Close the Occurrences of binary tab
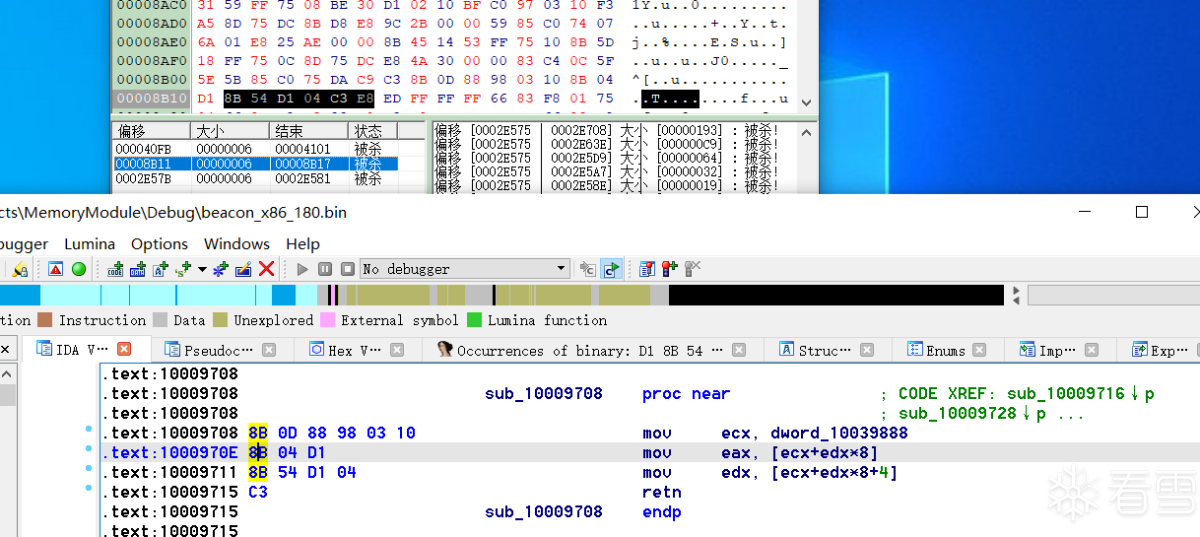1200x537 pixels. 739,350
